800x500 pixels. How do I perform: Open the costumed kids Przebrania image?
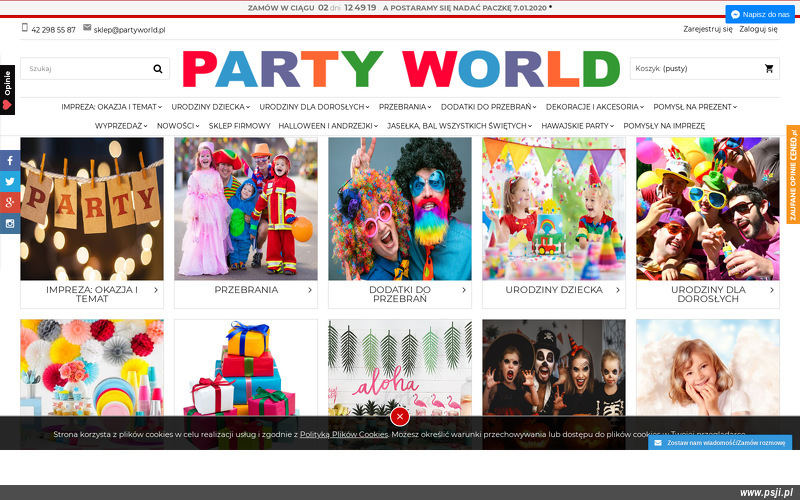point(246,209)
